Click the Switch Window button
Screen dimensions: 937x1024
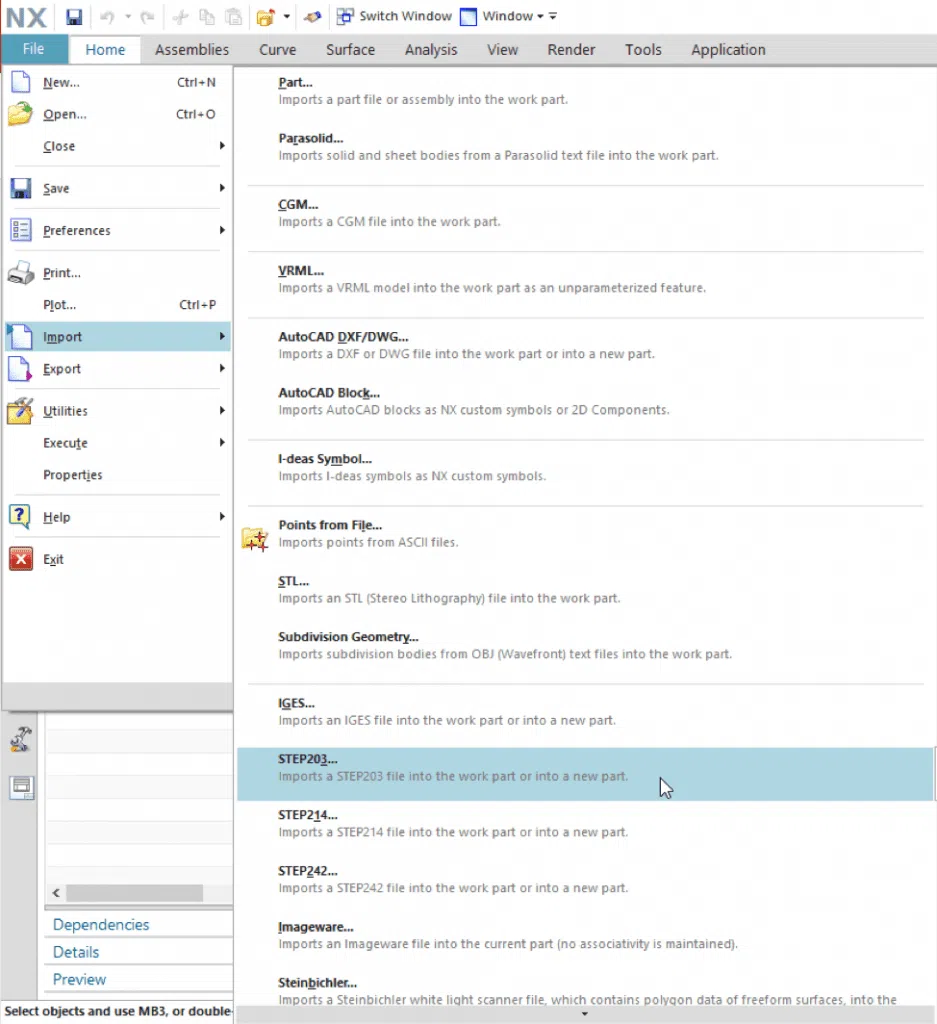pos(394,16)
